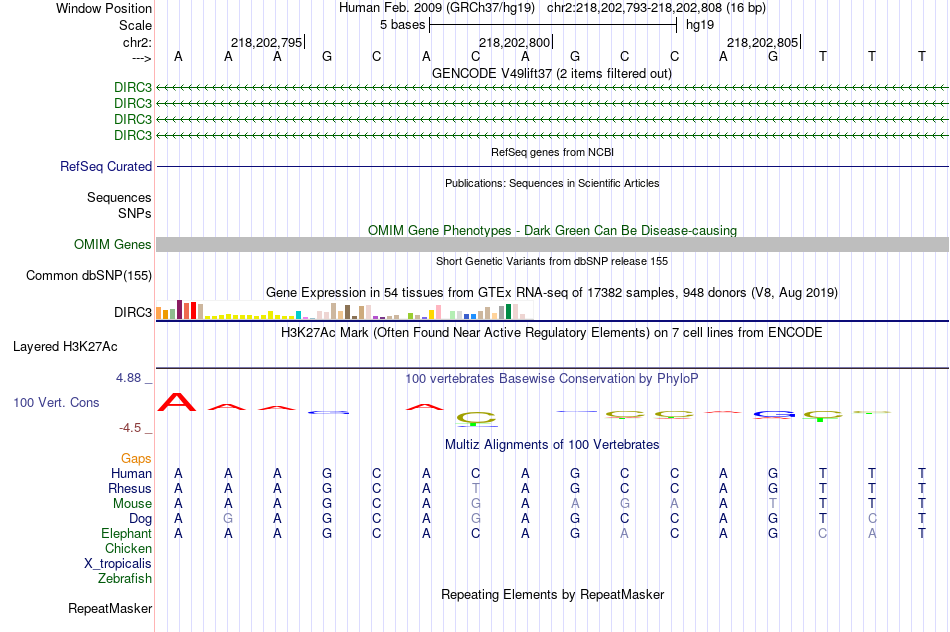Open the PhyloP Basewise Conservation title
The height and width of the screenshot is (632, 950).
coord(552,379)
